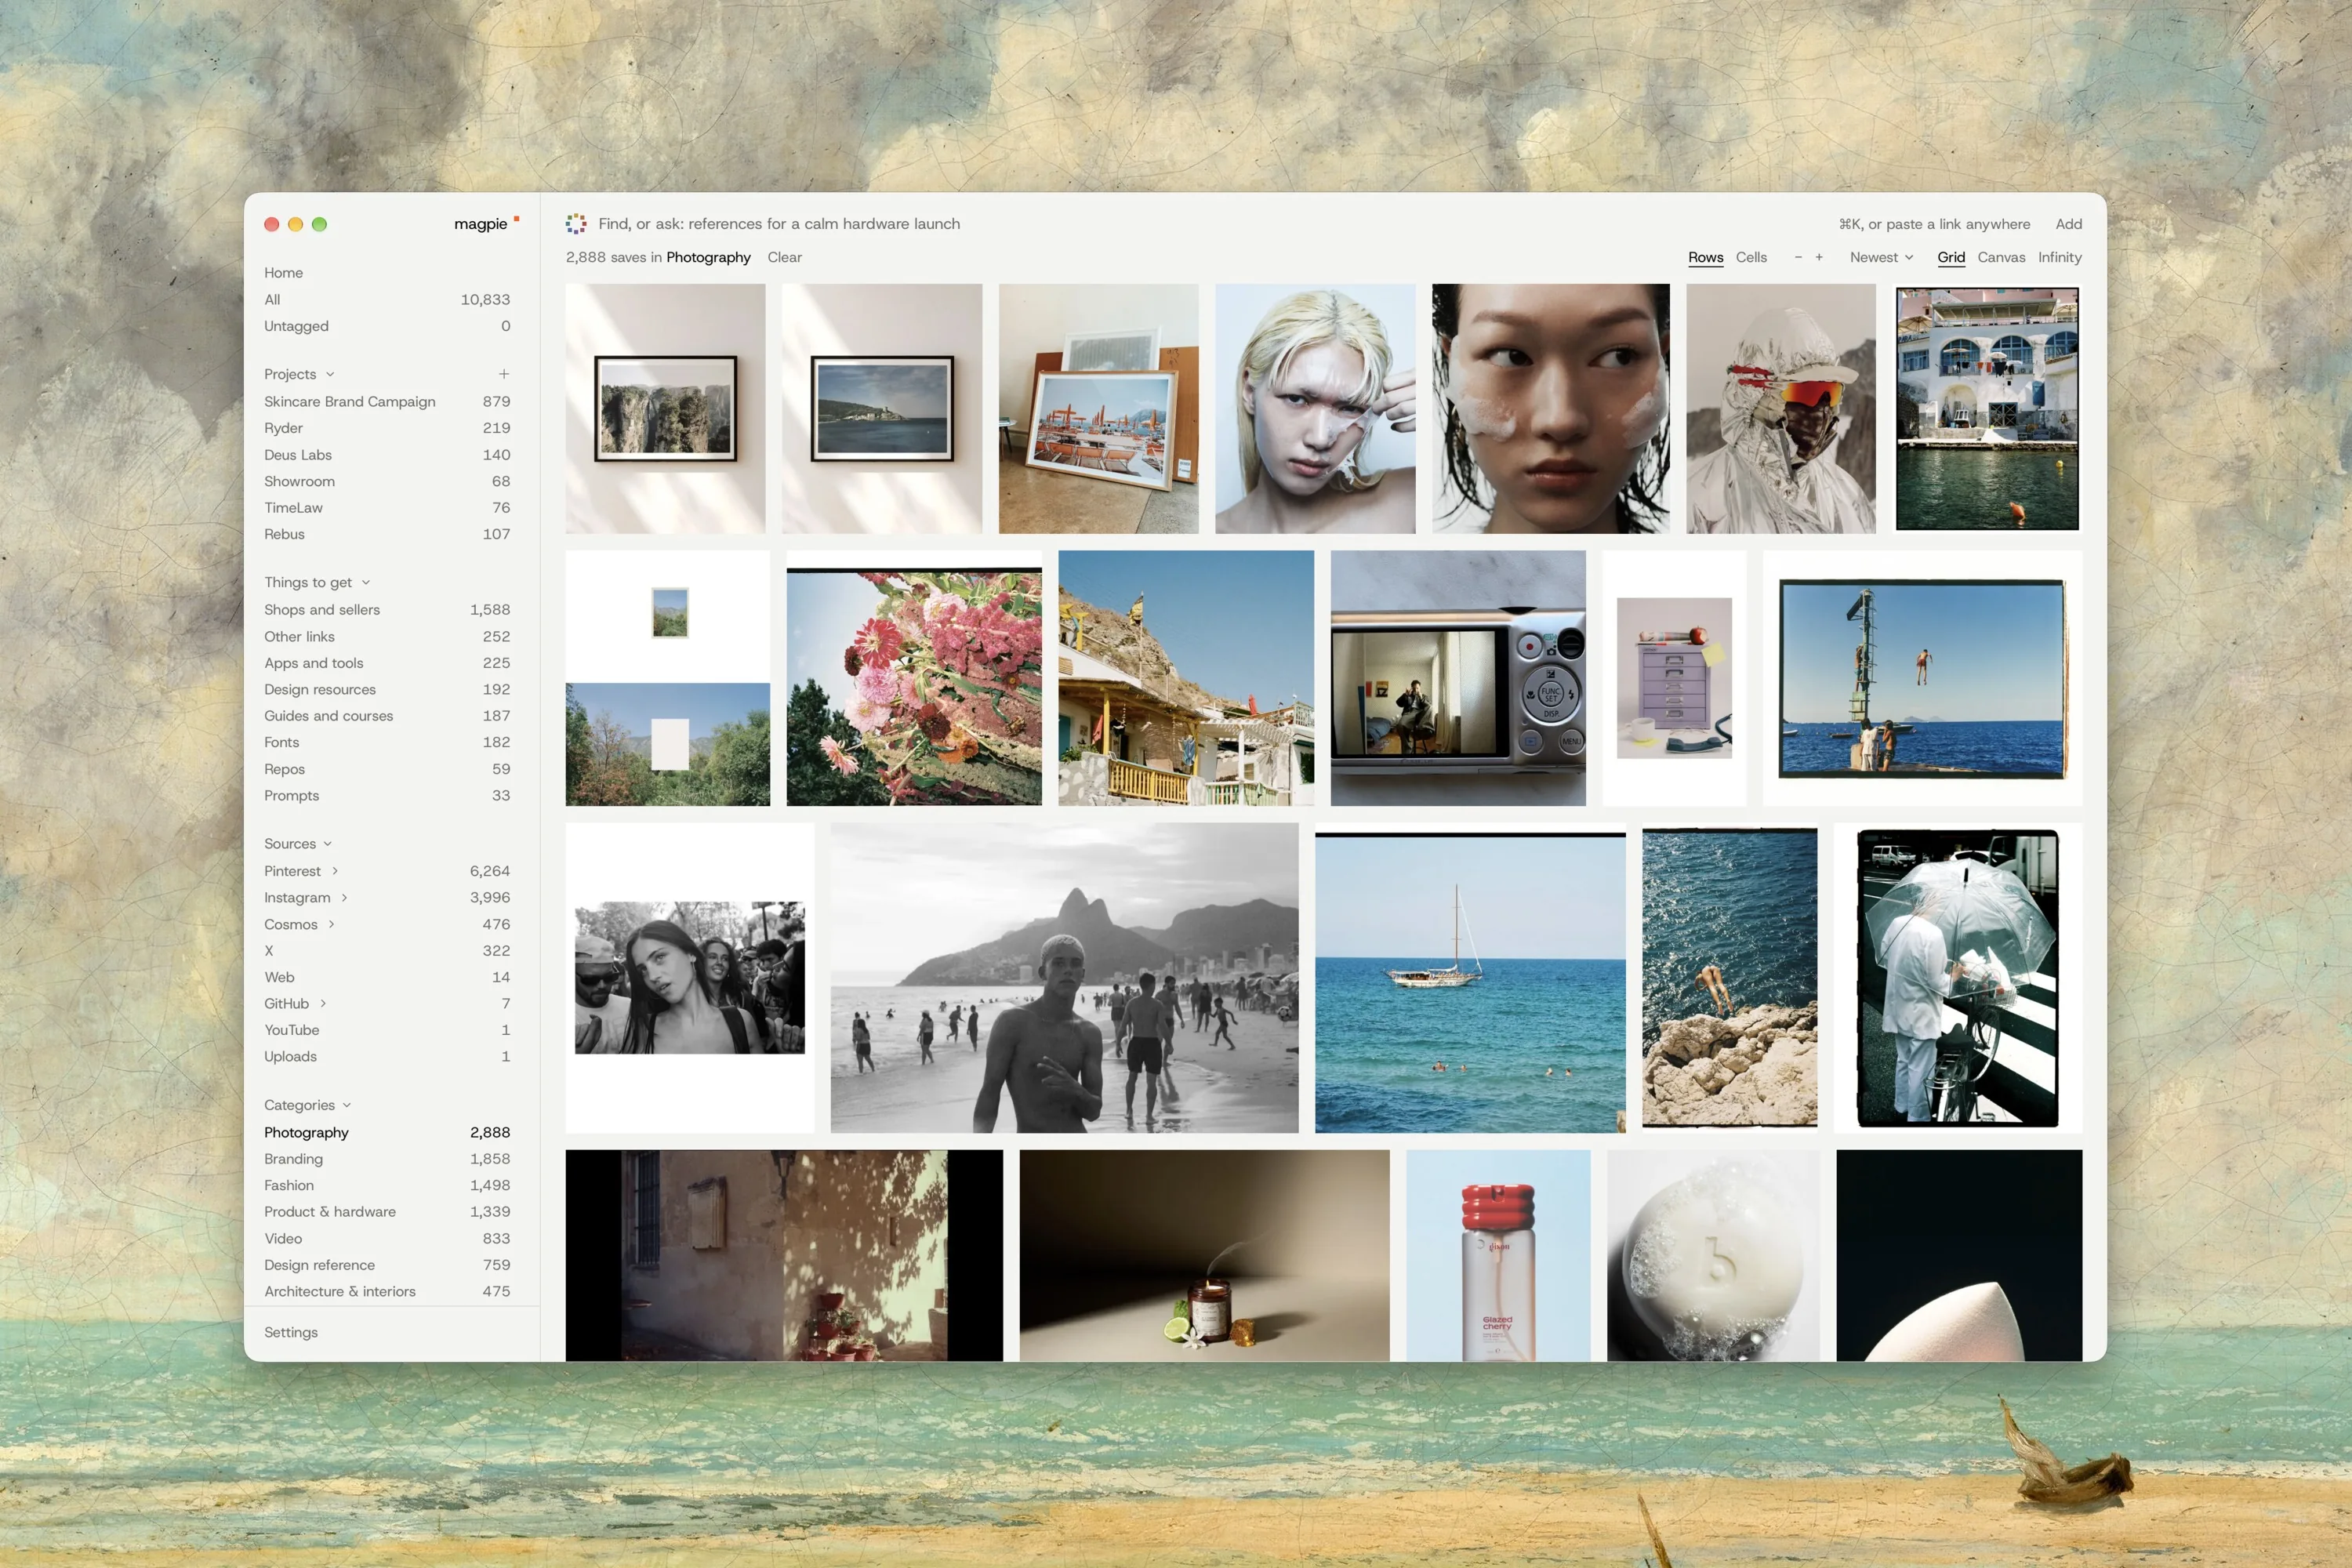
Task: Expand the Pinterest source chevron
Action: coord(335,871)
